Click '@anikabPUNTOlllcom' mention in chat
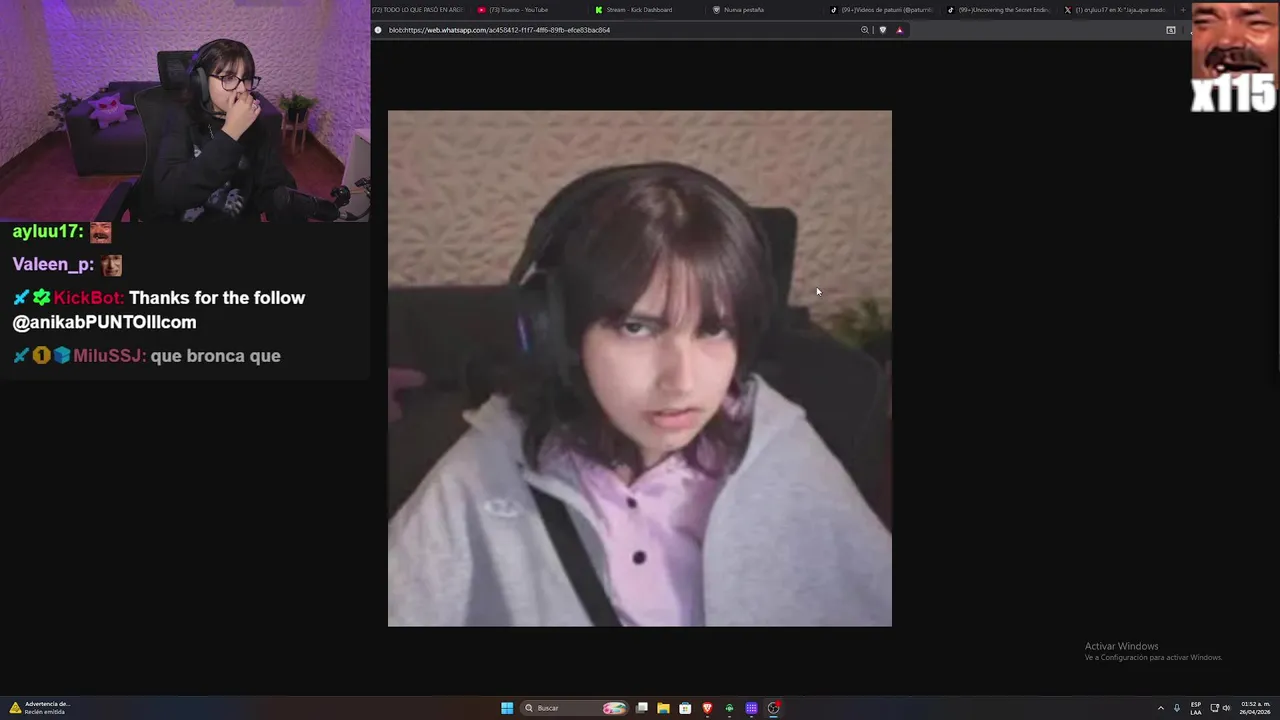This screenshot has height=720, width=1280. point(104,322)
